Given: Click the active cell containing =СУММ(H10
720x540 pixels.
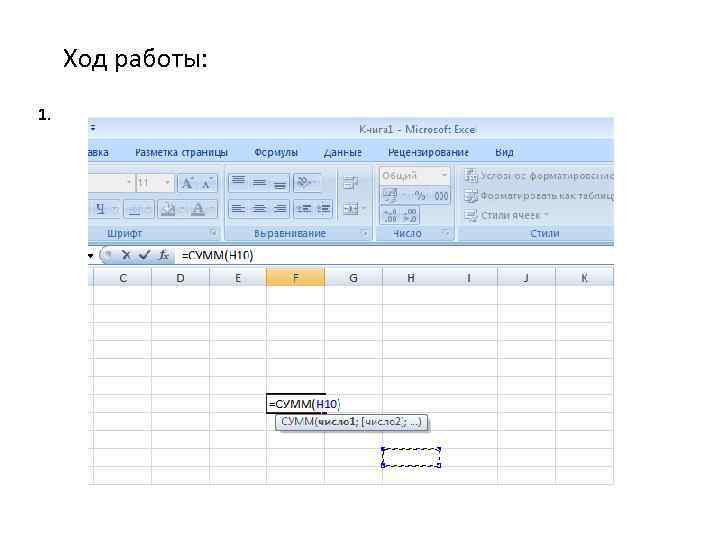Looking at the screenshot, I should 296,404.
